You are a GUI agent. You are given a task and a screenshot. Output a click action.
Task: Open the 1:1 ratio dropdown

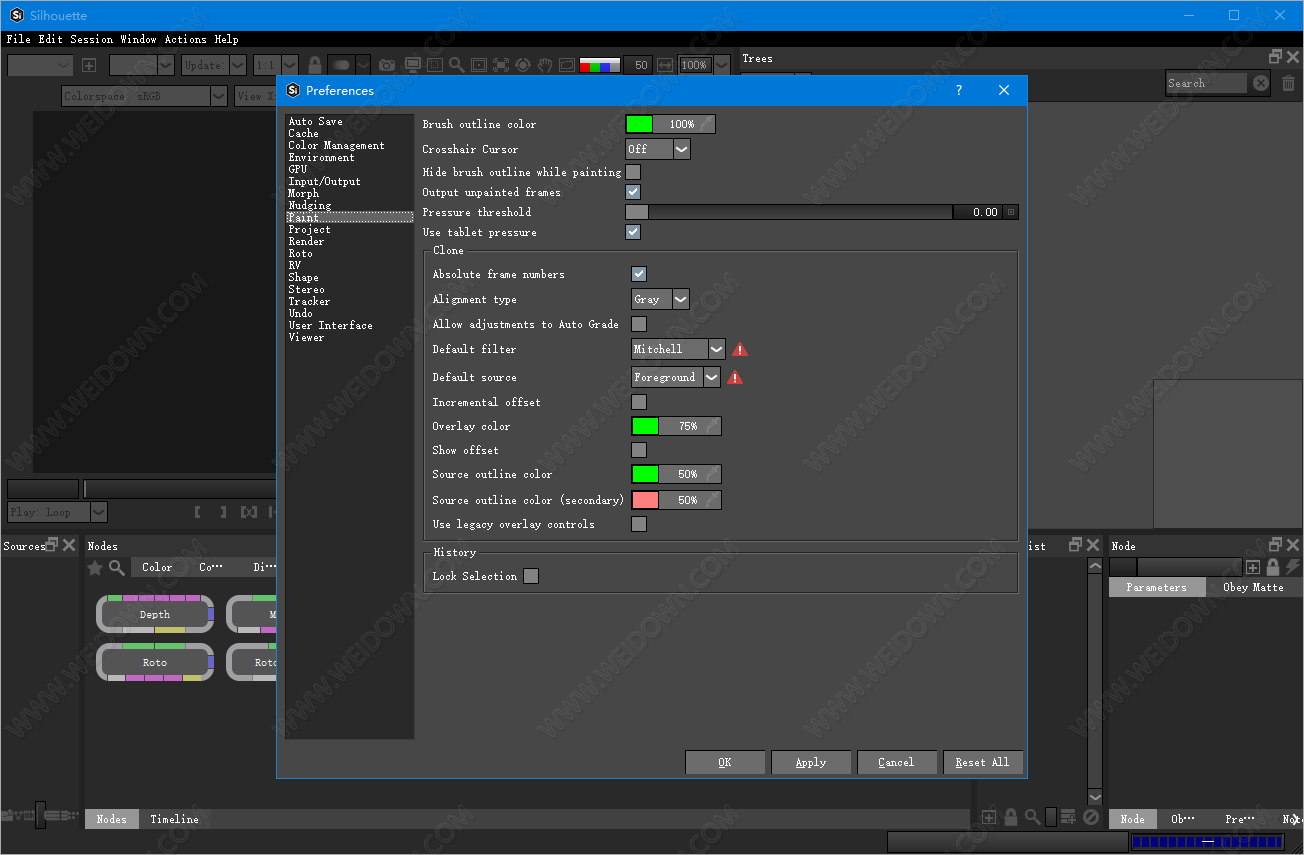coord(275,65)
